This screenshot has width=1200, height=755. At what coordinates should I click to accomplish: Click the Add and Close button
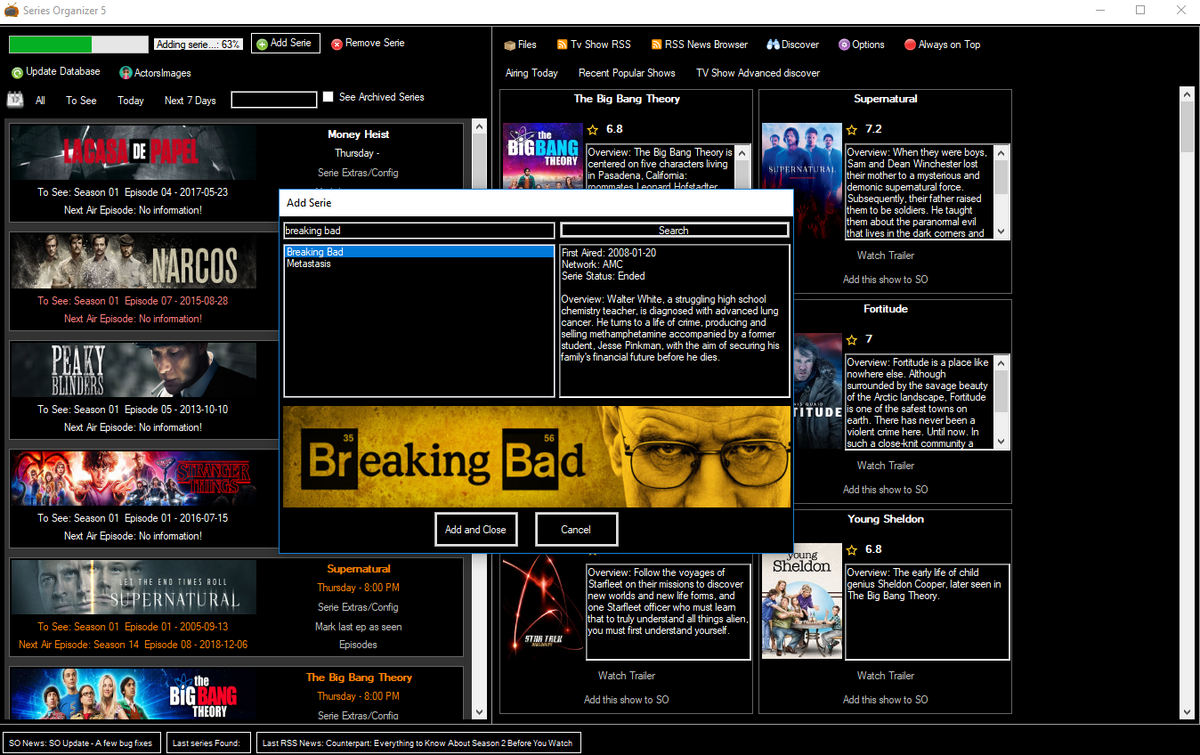tap(476, 529)
